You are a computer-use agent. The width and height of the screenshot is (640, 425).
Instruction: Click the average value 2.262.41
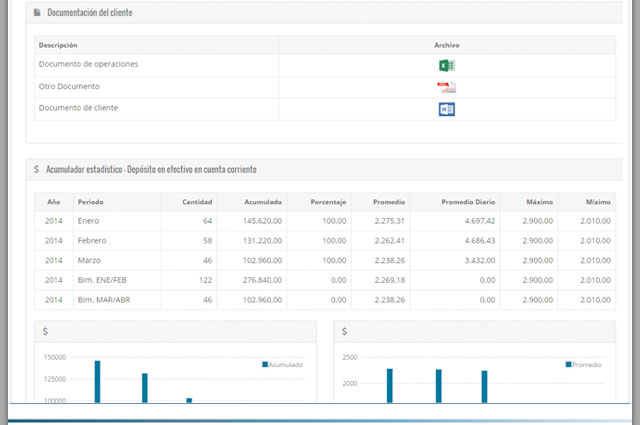(390, 240)
